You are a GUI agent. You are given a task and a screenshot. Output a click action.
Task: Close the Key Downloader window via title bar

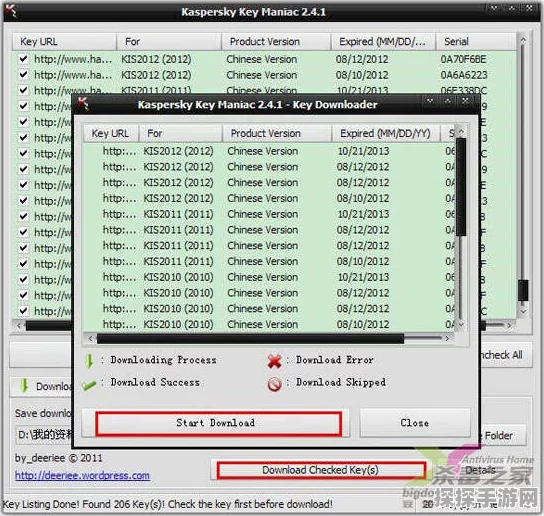(465, 101)
